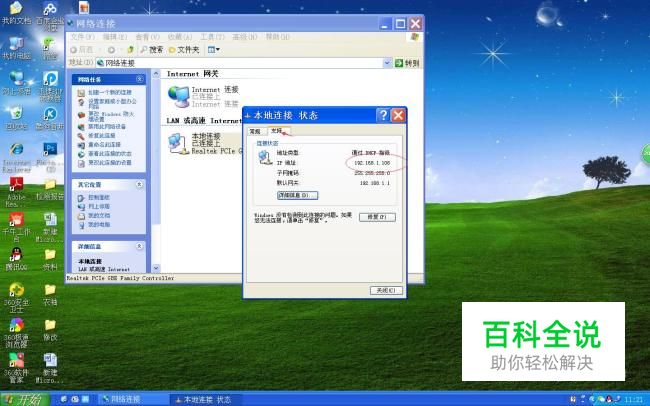Open the recycle bin desktop icon
Image resolution: width=650 pixels, height=406 pixels.
[16, 119]
